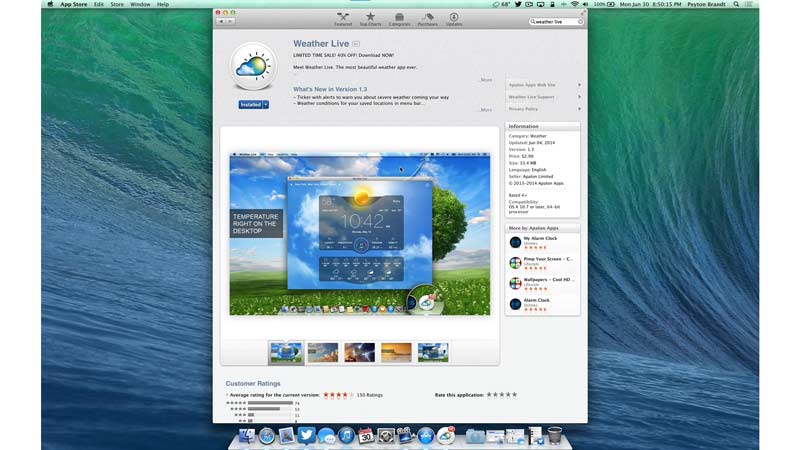The width and height of the screenshot is (800, 450).
Task: Click the Weather Live app icon
Action: click(x=253, y=67)
